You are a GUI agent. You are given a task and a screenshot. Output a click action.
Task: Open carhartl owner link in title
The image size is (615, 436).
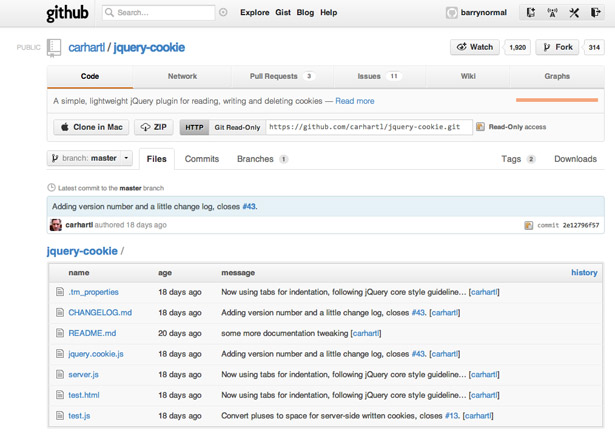pos(87,47)
